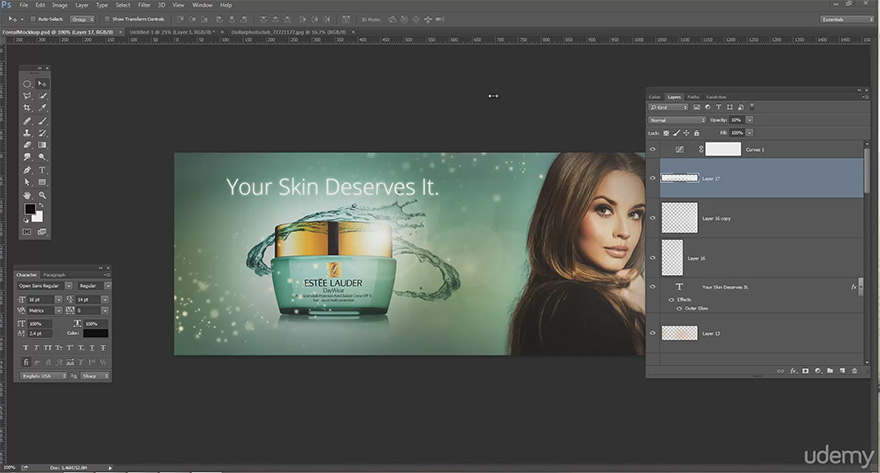
Task: Open the Fill slider arrow
Action: 749,133
